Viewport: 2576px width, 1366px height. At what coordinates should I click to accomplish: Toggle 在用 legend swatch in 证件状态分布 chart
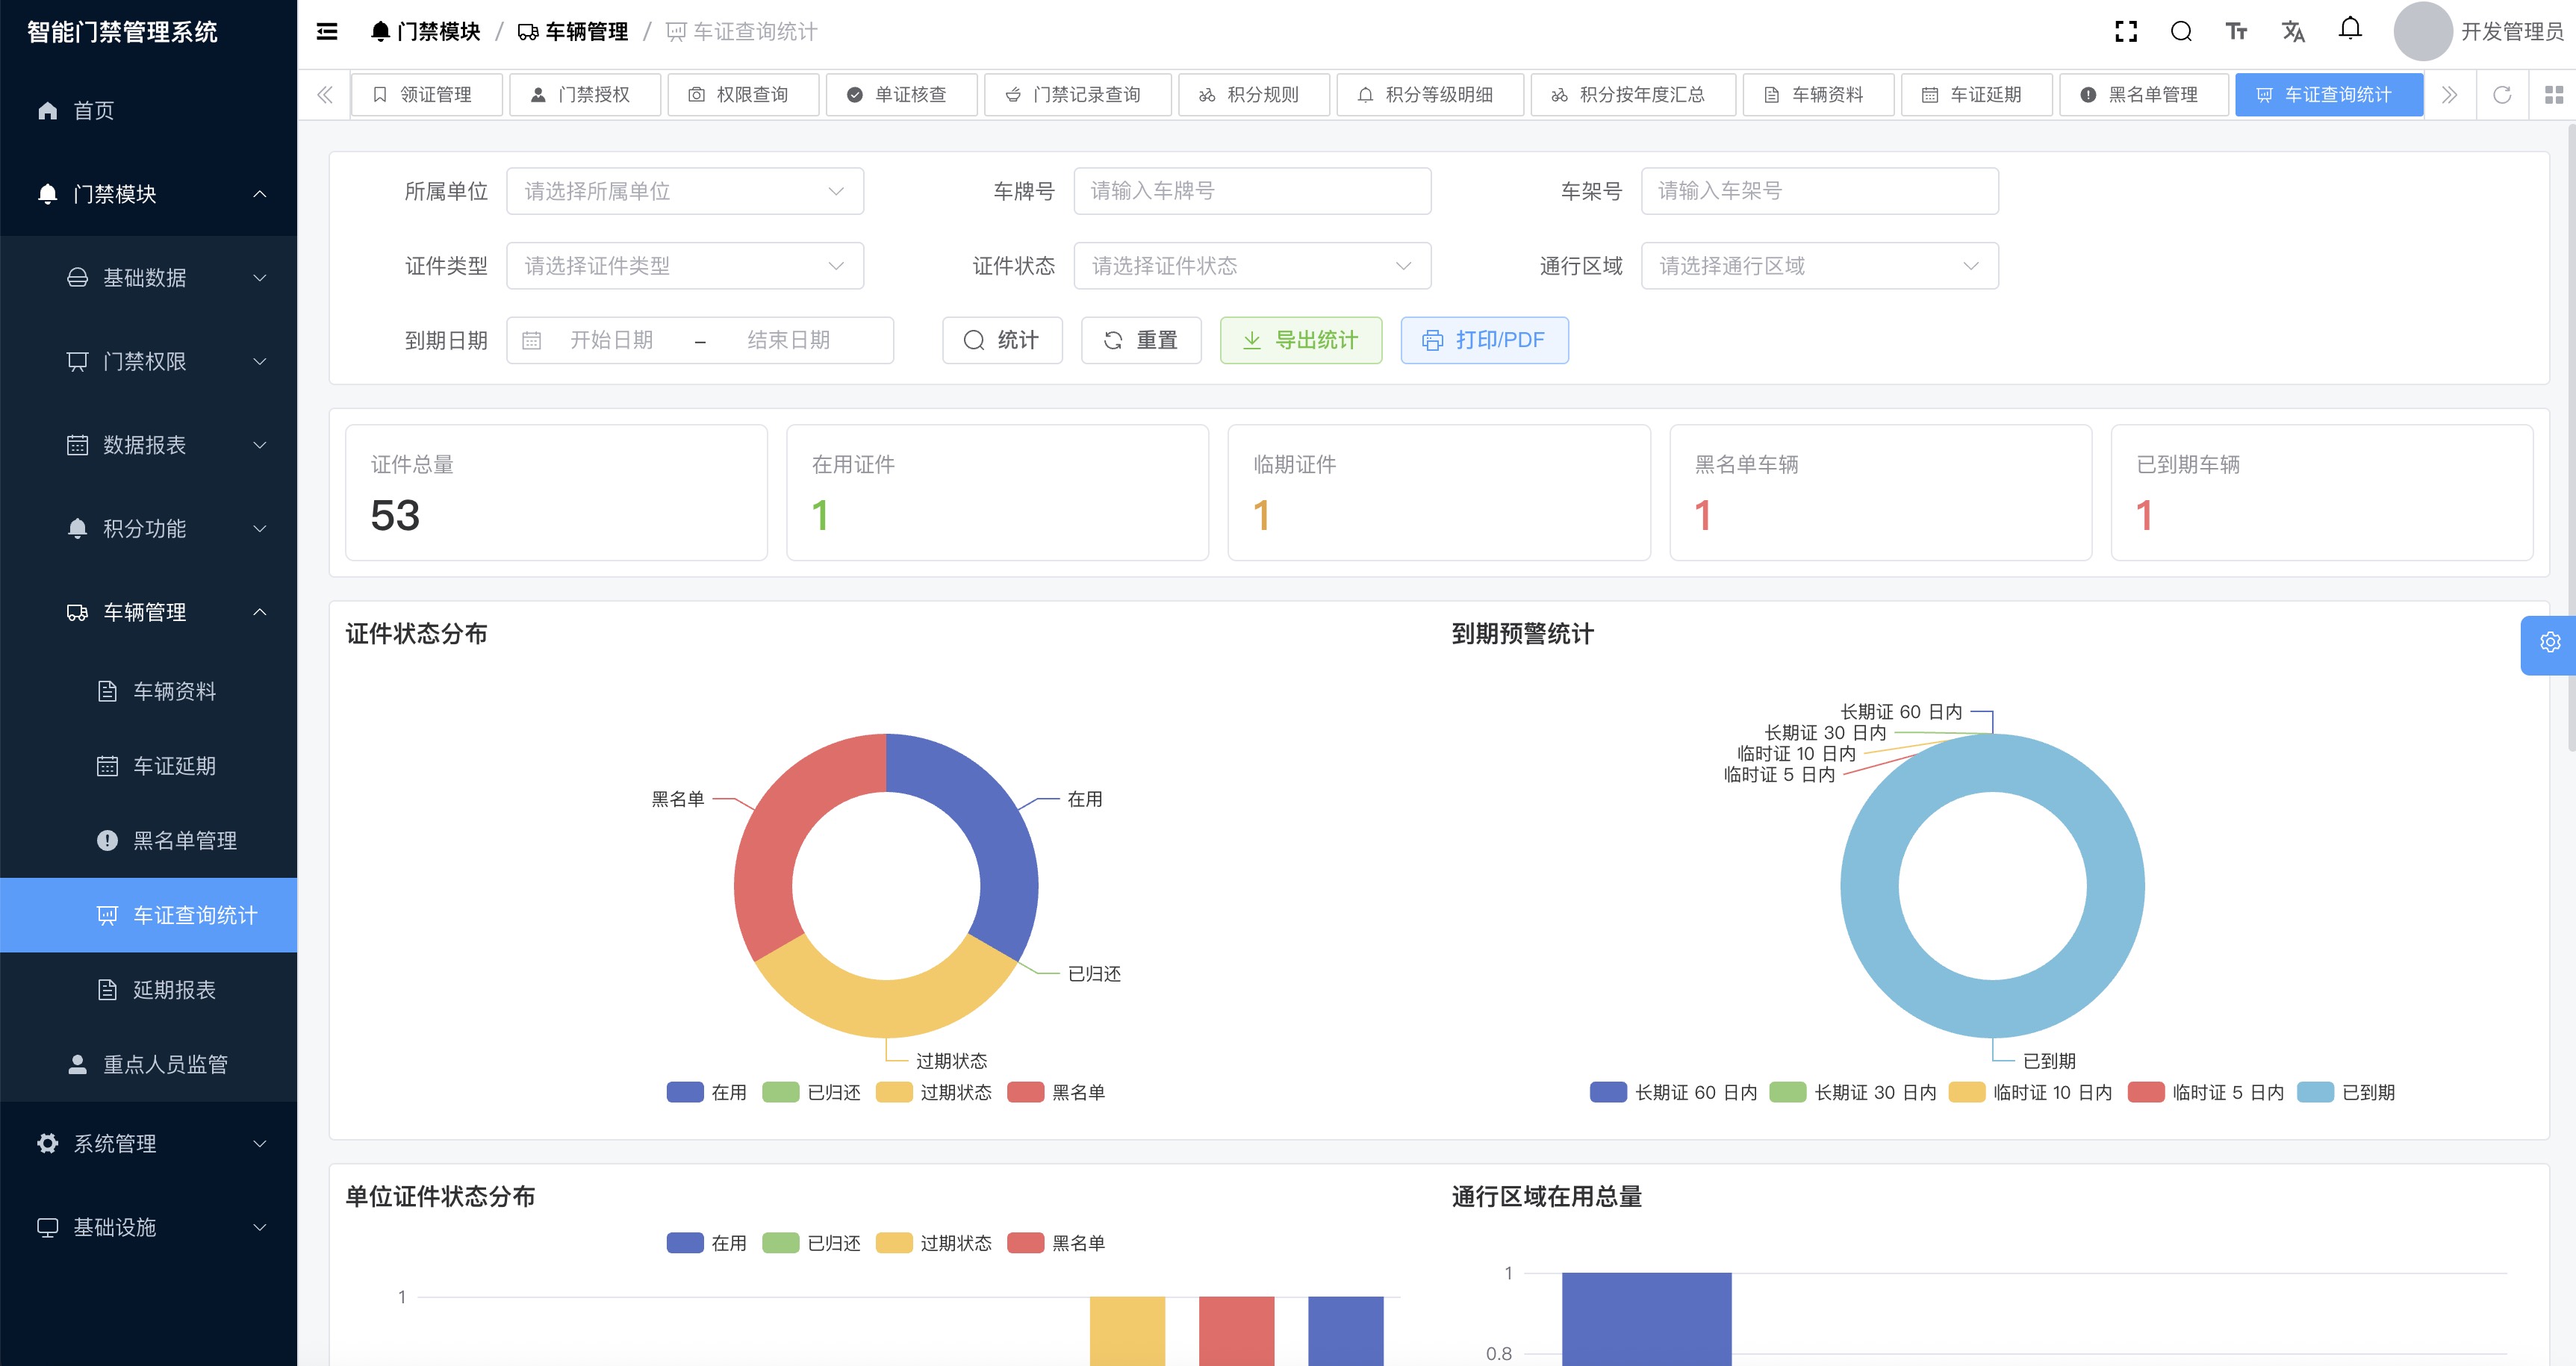(685, 1093)
